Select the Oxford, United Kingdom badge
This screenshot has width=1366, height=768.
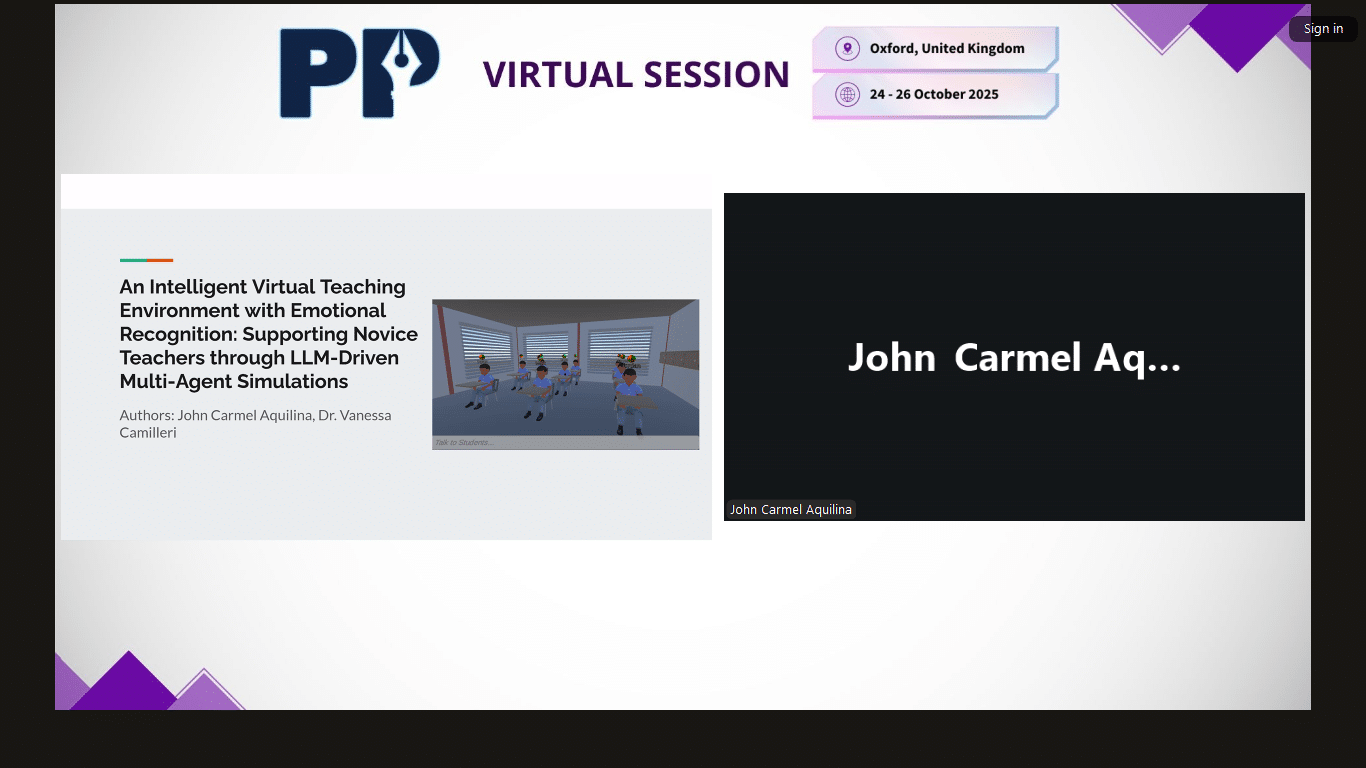(935, 49)
